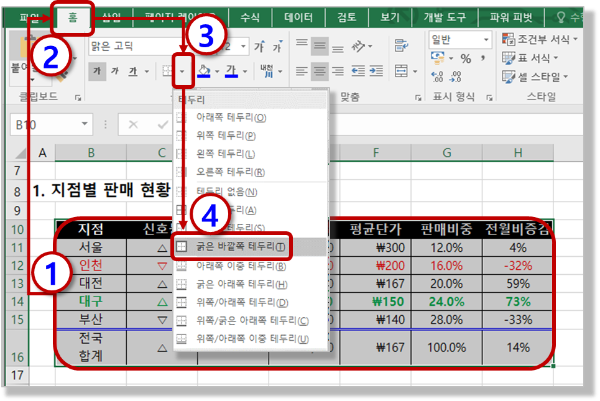Switch to the 데이터 ribbon tab
The width and height of the screenshot is (600, 401).
pyautogui.click(x=298, y=18)
